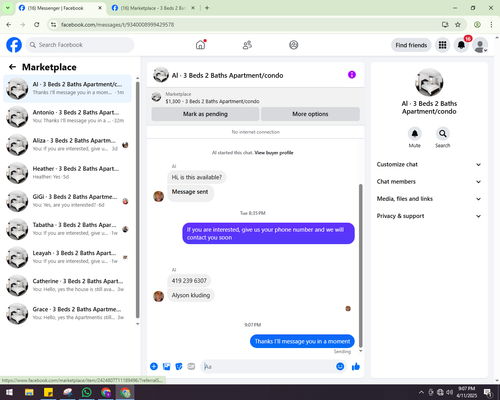Focus the Search Facebook field
Image resolution: width=500 pixels, height=400 pixels.
click(80, 45)
